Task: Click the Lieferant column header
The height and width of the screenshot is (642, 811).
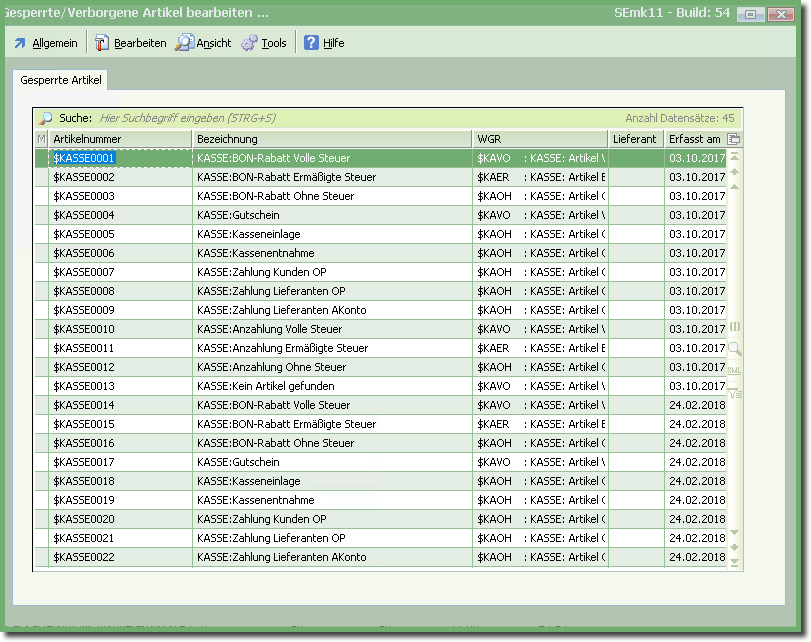Action: tap(635, 139)
